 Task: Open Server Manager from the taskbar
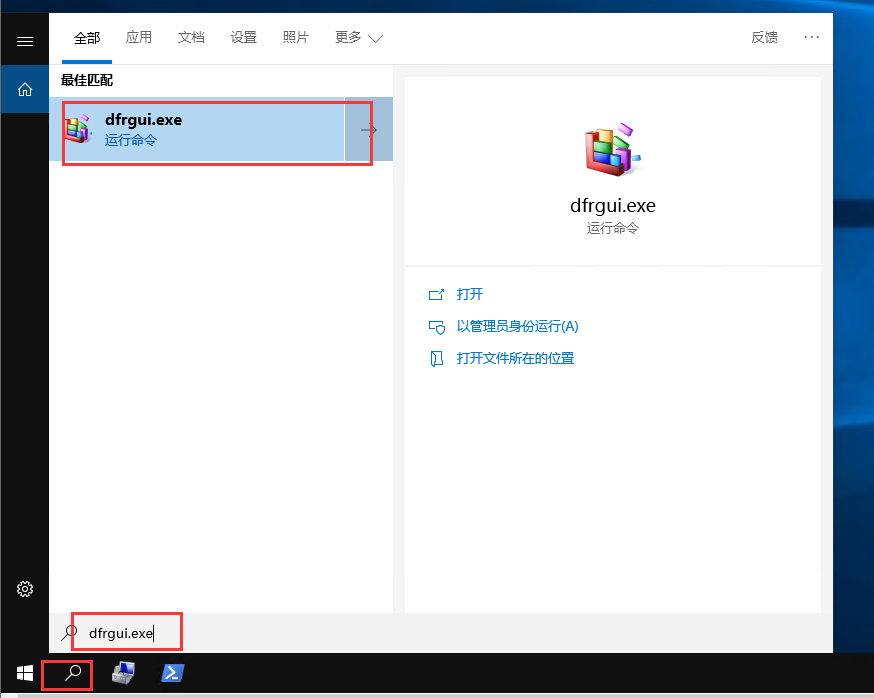(123, 674)
